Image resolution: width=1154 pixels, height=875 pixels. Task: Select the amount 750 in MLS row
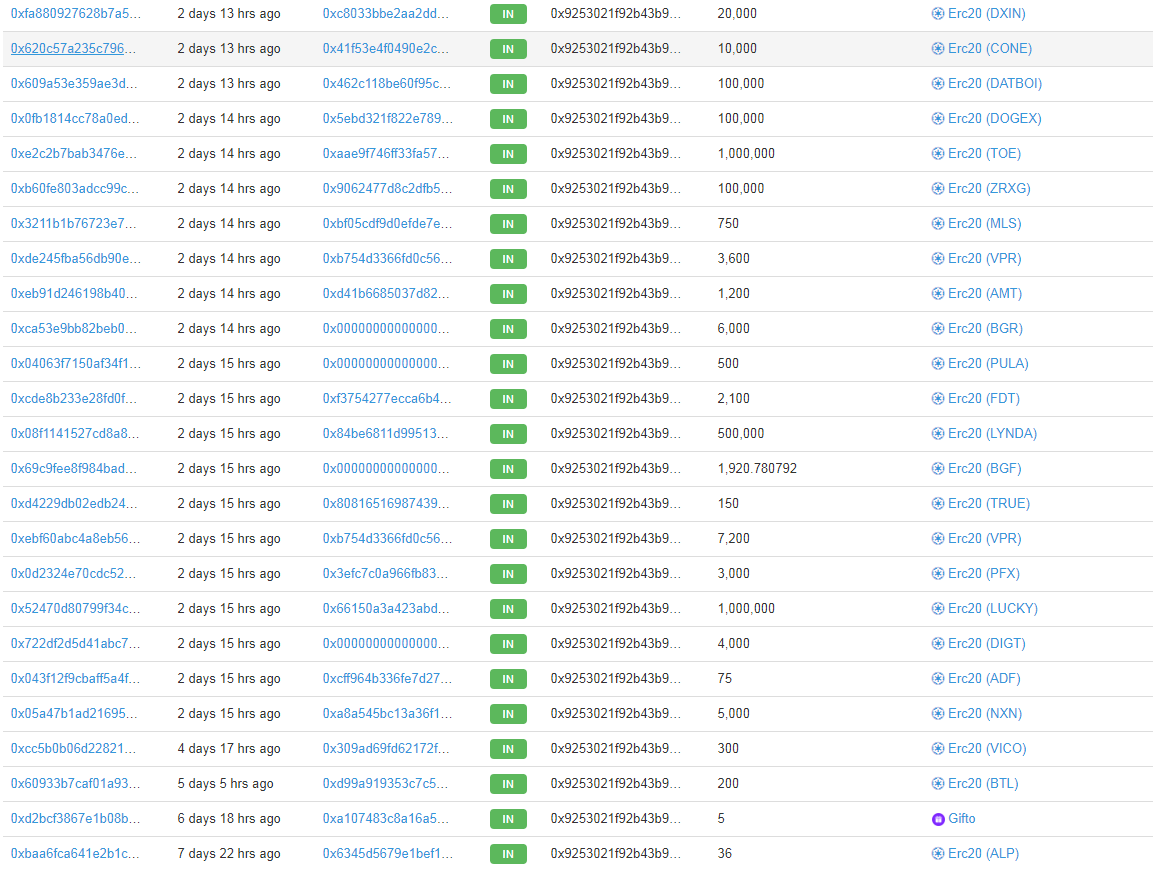pos(729,224)
